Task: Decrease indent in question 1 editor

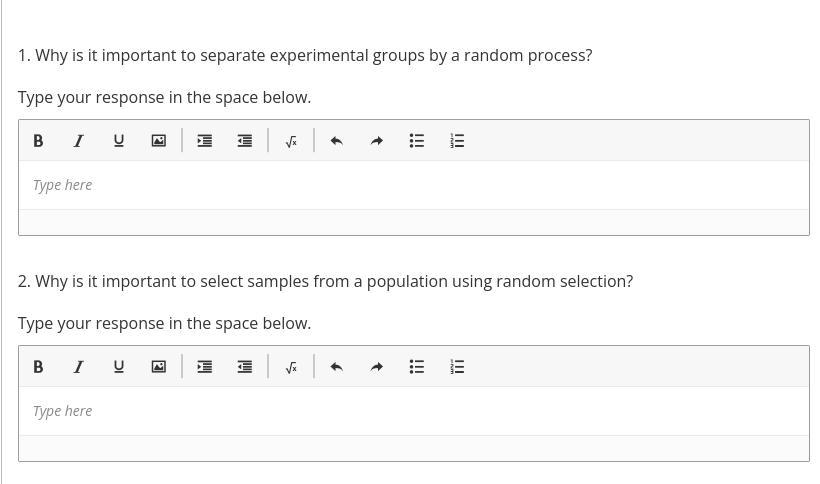Action: (244, 141)
